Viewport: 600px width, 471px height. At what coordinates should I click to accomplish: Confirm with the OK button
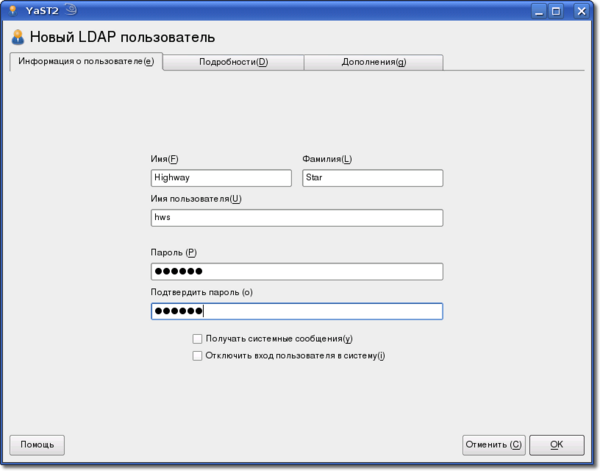pyautogui.click(x=556, y=444)
